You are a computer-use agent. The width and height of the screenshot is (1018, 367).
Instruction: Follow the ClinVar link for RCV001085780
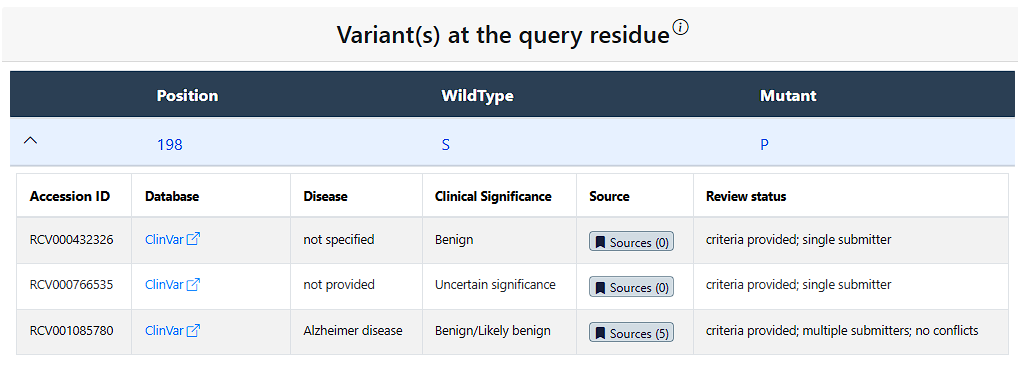[164, 331]
